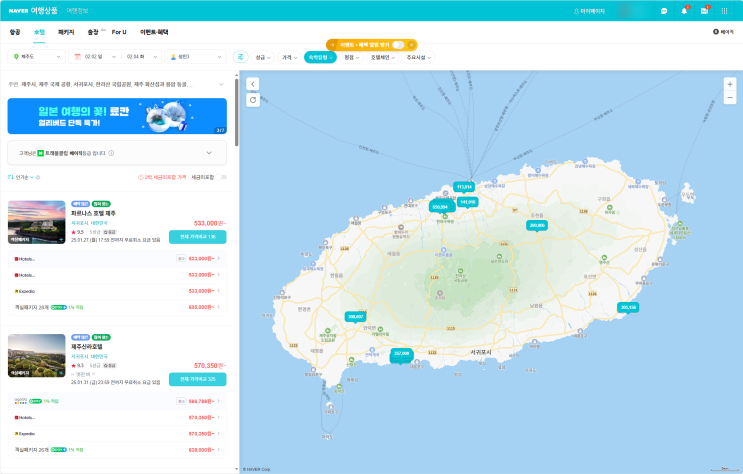
Task: Open the 파르나스 호텔 제주 hotel title
Action: coord(93,213)
